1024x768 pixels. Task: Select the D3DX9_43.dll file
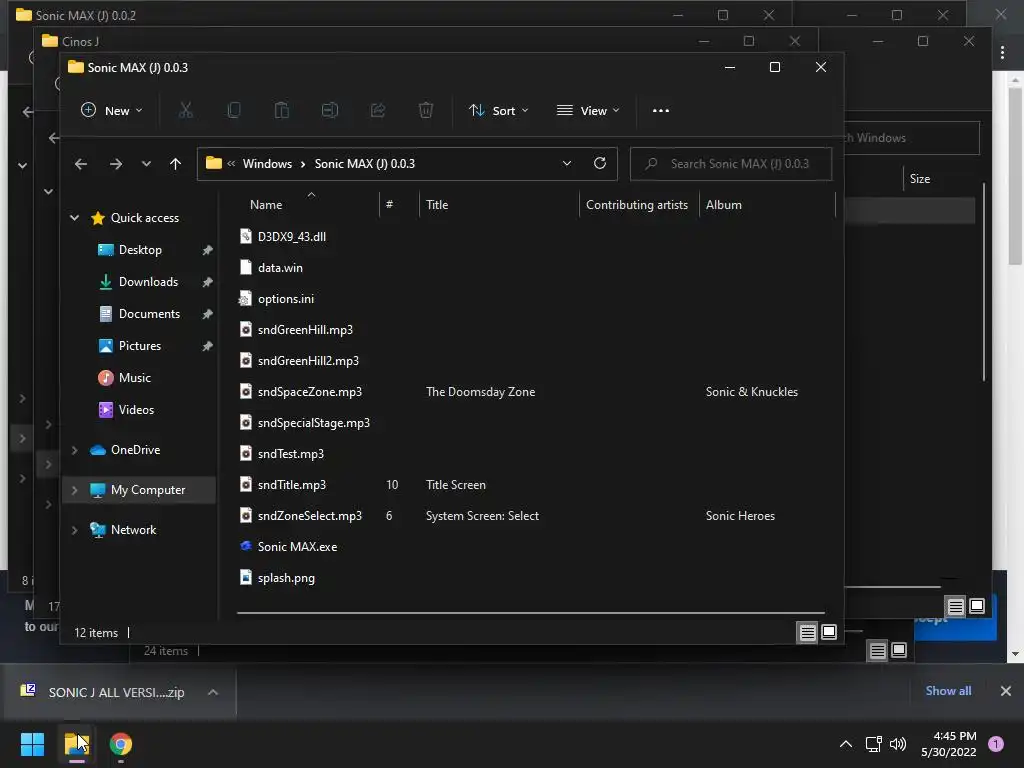(292, 236)
